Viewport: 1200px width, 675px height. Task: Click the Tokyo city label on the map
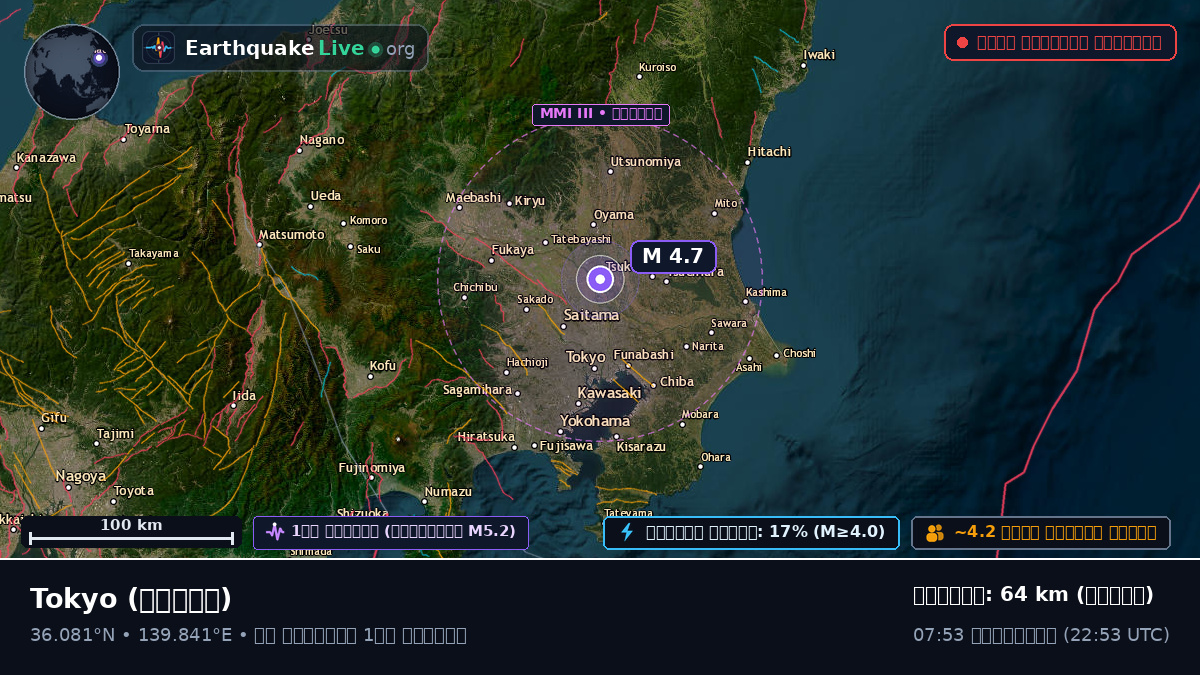[586, 357]
